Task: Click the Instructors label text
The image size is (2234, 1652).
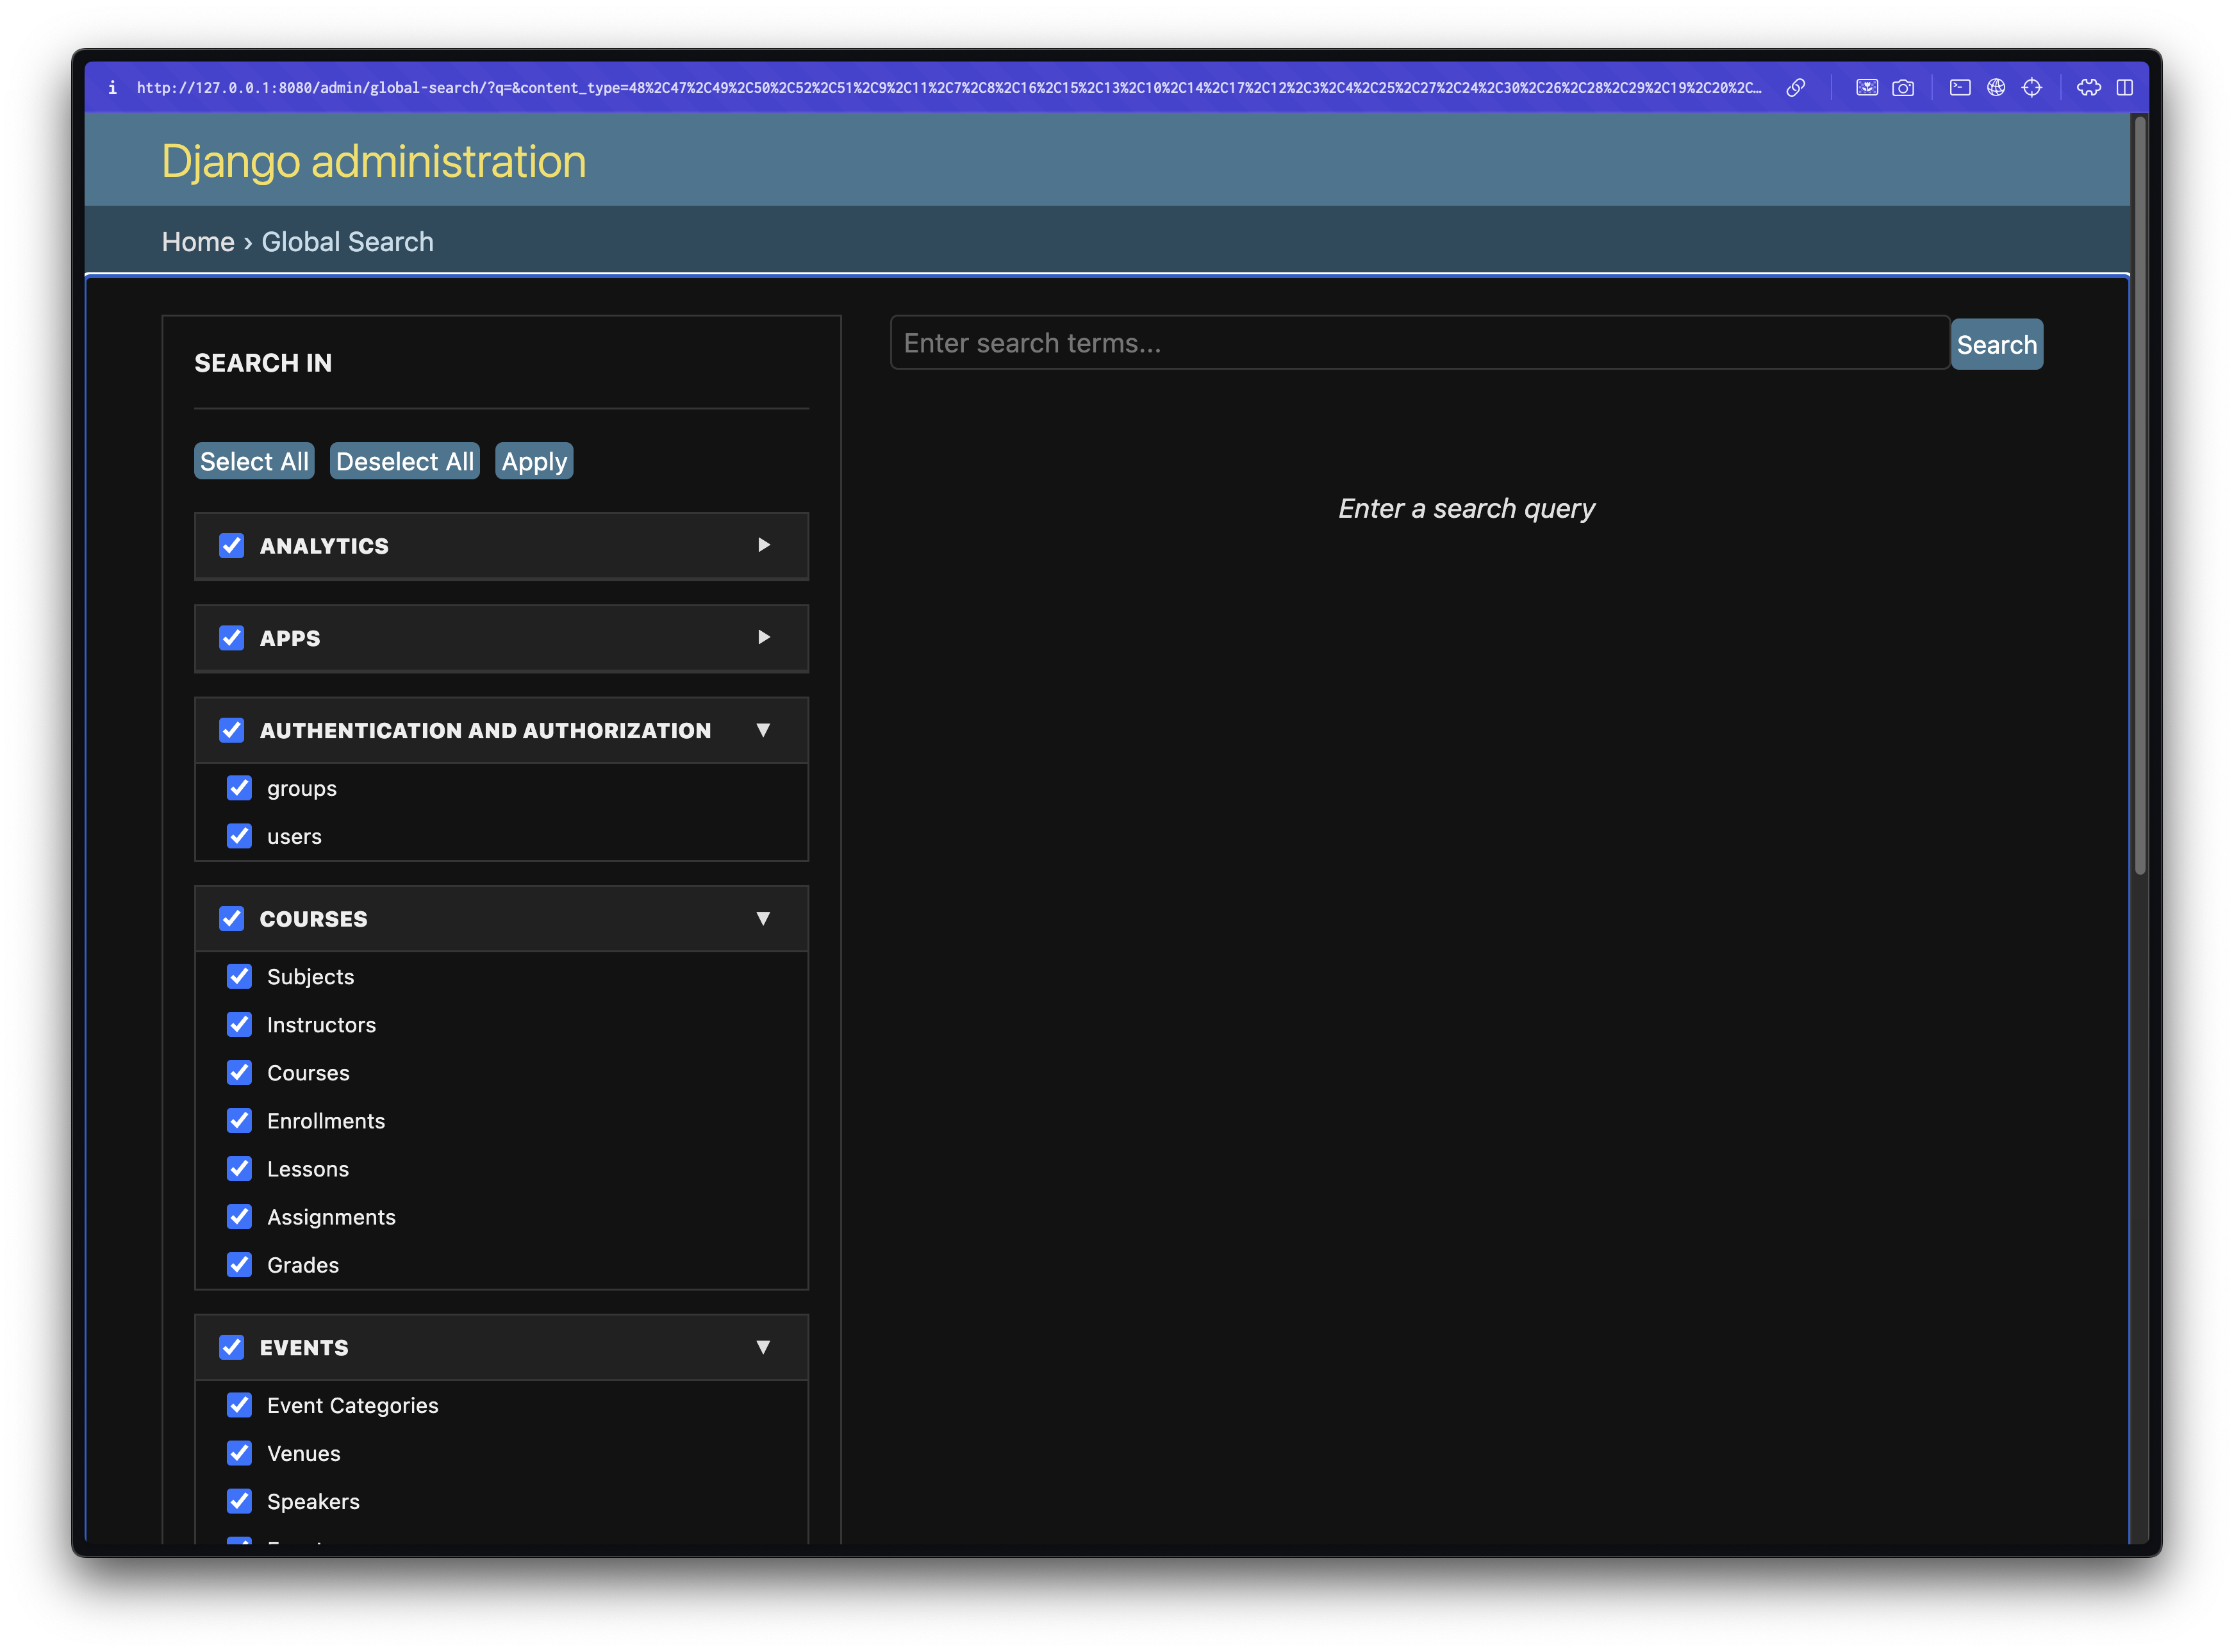Action: (321, 1025)
